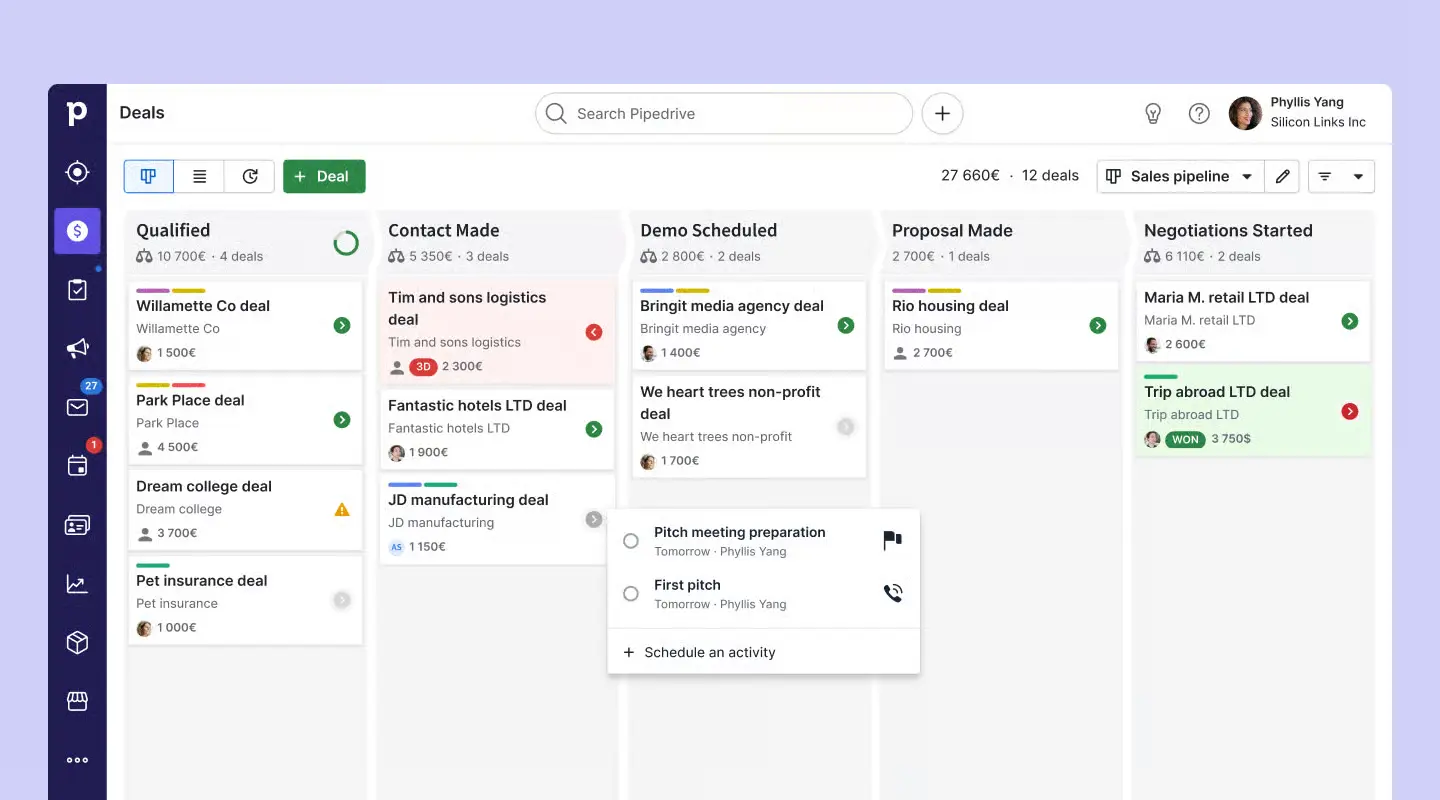Select the Demo Scheduled stage header
This screenshot has height=800, width=1440.
708,230
